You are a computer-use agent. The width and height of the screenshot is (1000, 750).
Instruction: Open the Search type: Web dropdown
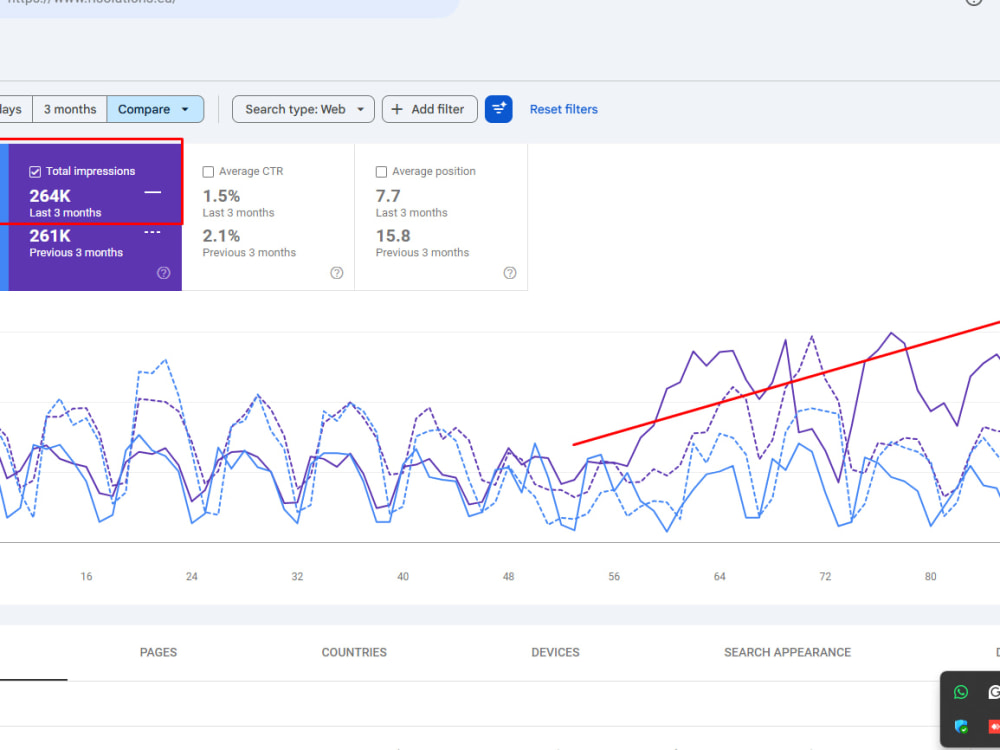tap(303, 109)
